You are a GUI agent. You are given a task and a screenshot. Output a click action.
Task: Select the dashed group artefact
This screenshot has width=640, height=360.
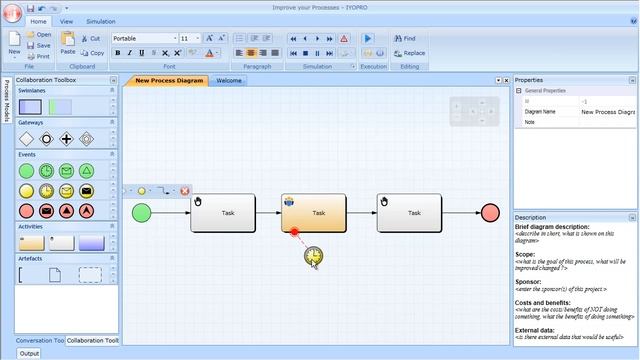pyautogui.click(x=90, y=275)
